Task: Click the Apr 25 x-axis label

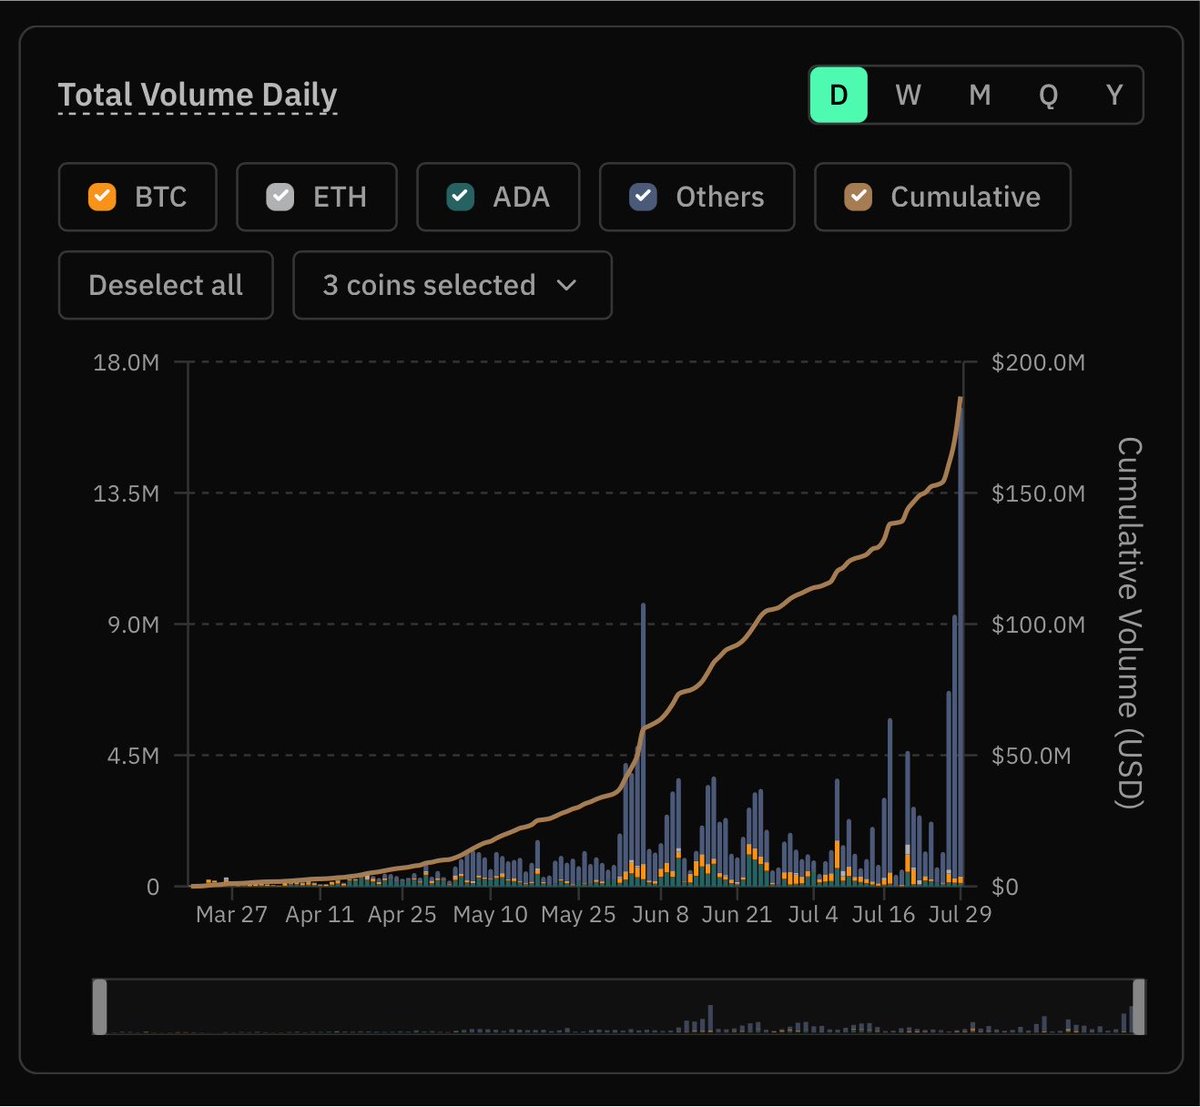Action: 402,914
